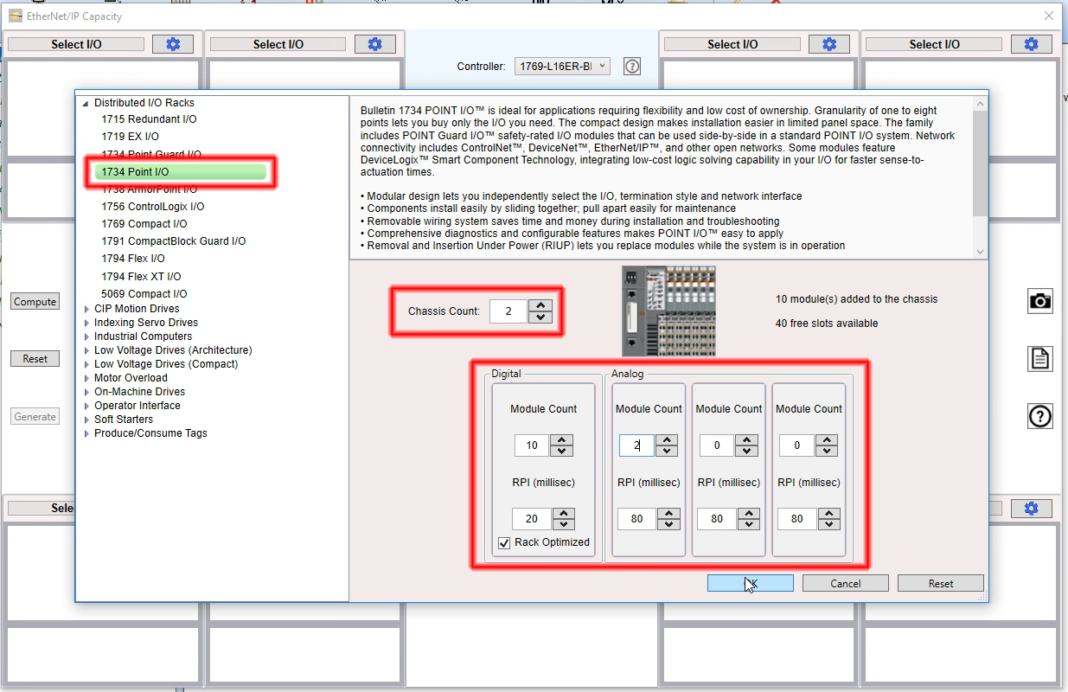Click the gear icon next to second Select I/O

[x=375, y=43]
